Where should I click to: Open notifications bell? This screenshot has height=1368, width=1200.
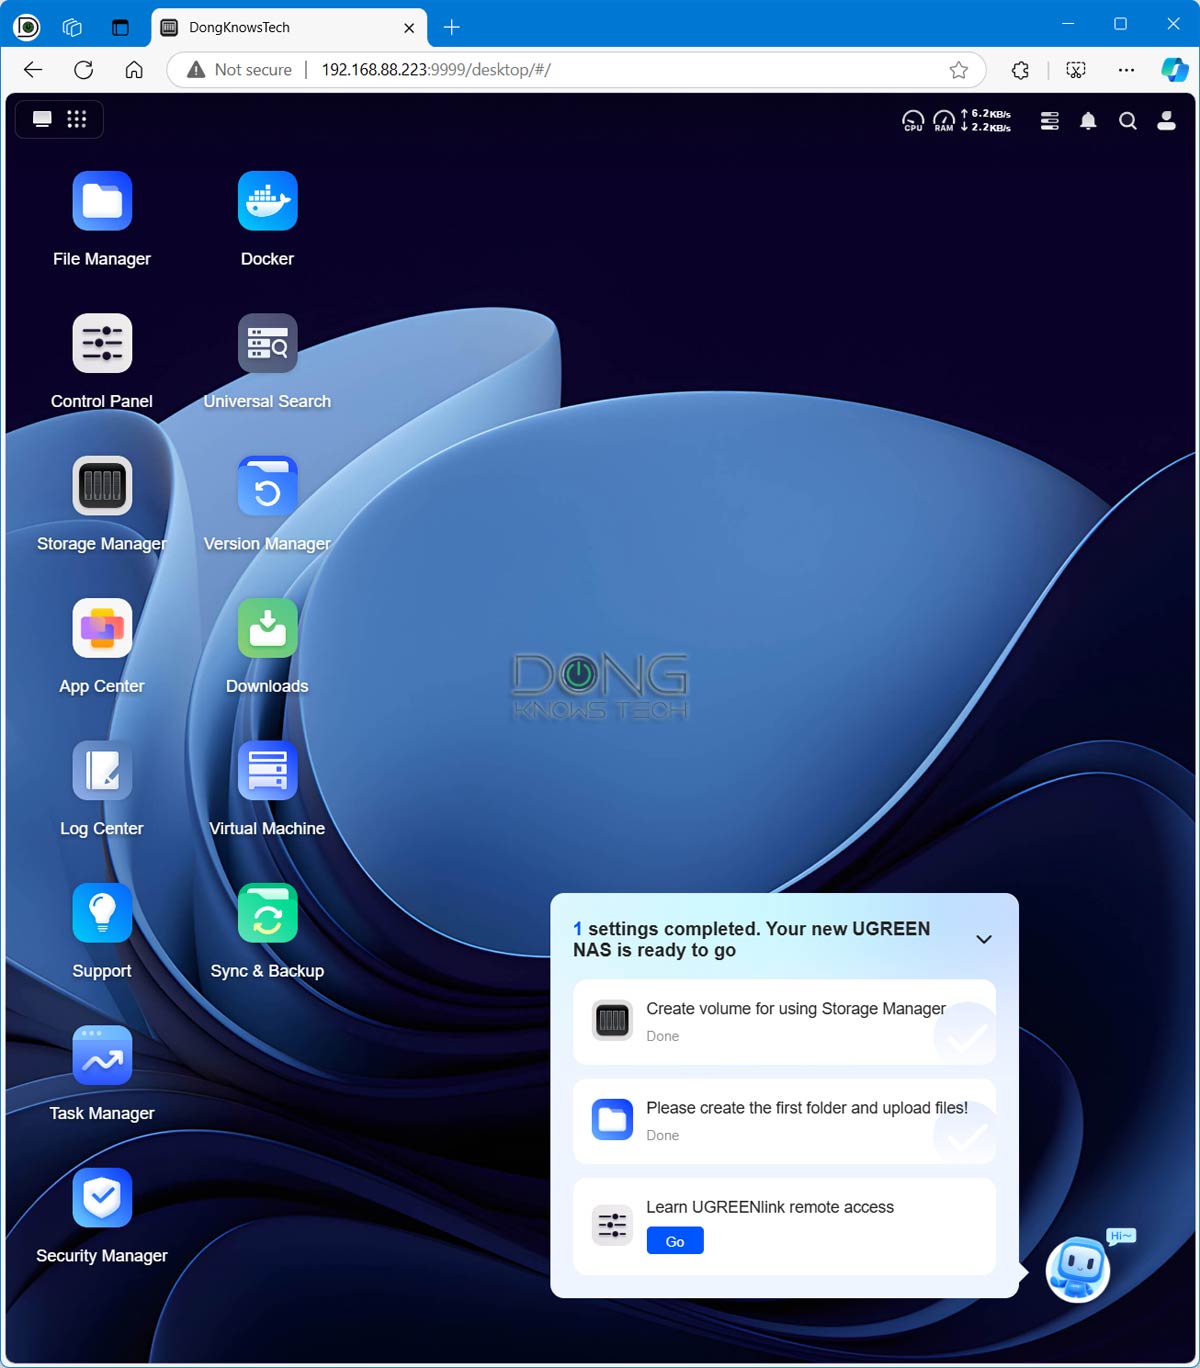click(x=1088, y=121)
